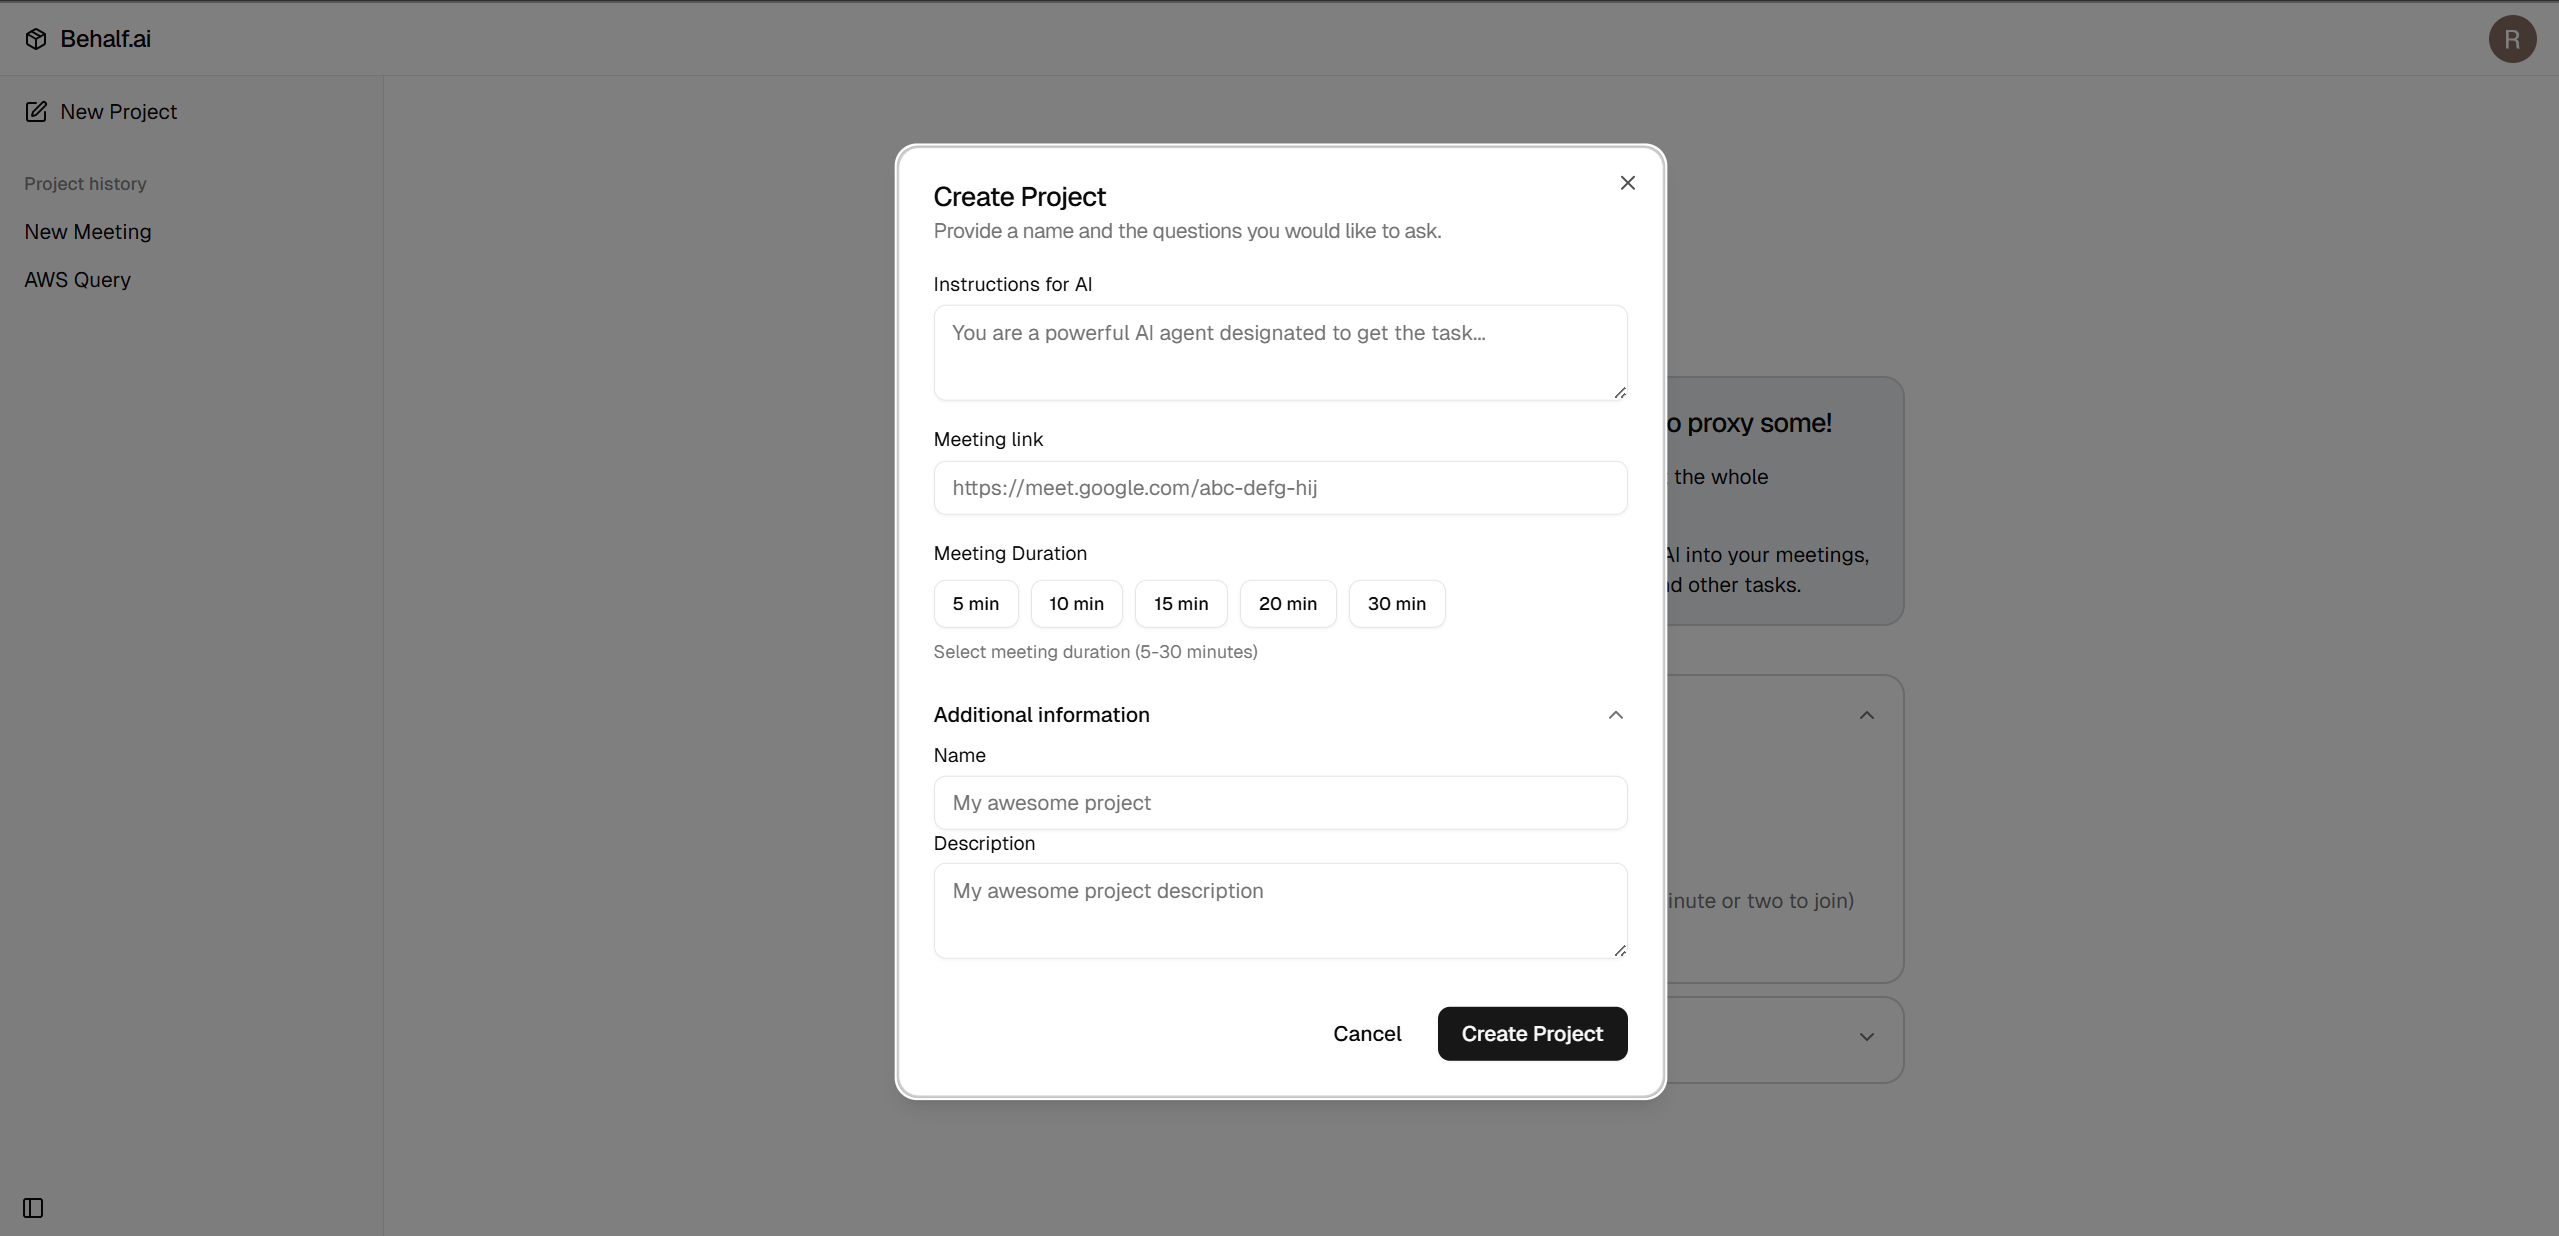Open the AWS Query project from history
Viewport: 2559px width, 1236px height.
pos(78,280)
